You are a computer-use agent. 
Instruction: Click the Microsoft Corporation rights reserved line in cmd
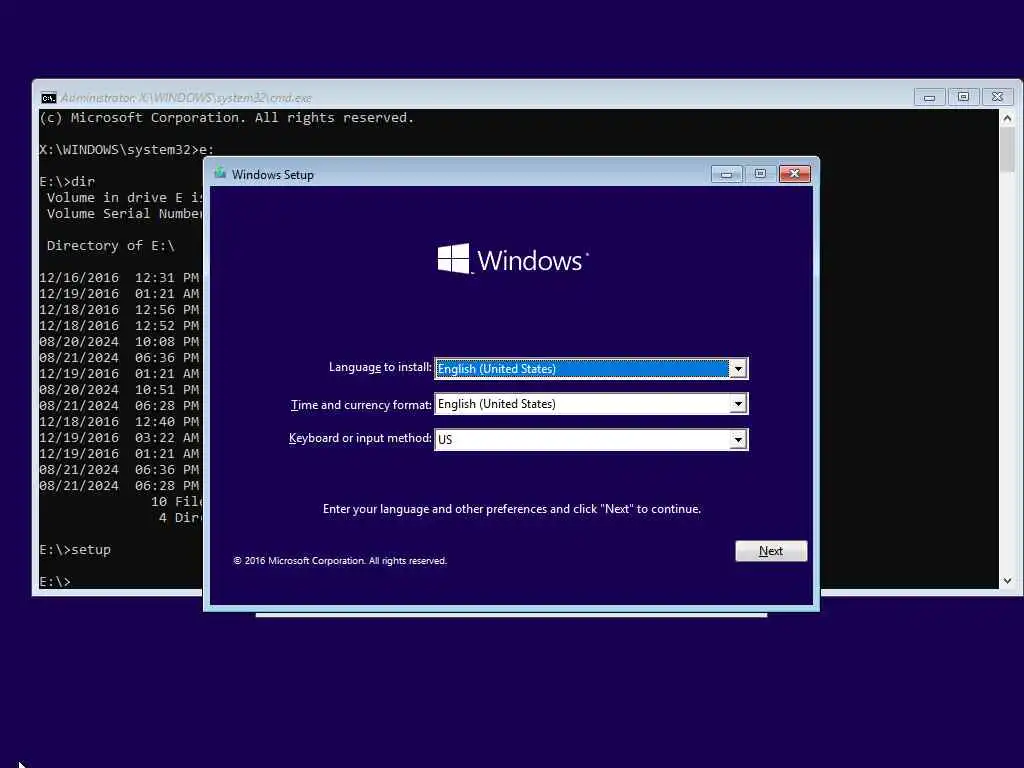point(227,118)
